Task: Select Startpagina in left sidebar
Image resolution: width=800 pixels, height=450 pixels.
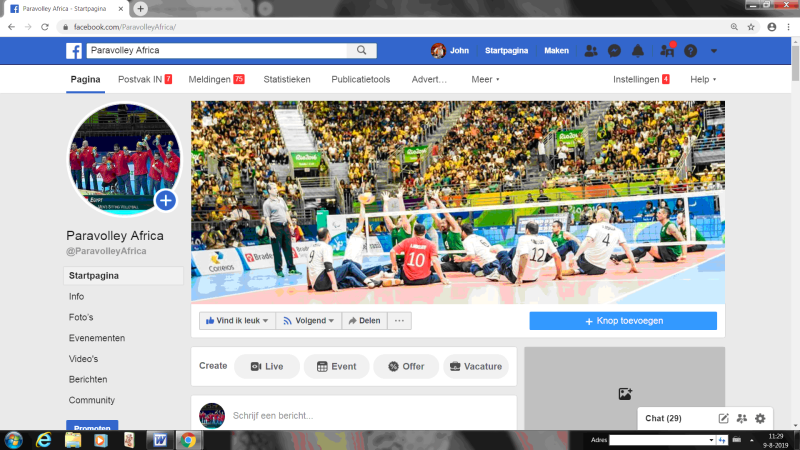Action: tap(123, 276)
